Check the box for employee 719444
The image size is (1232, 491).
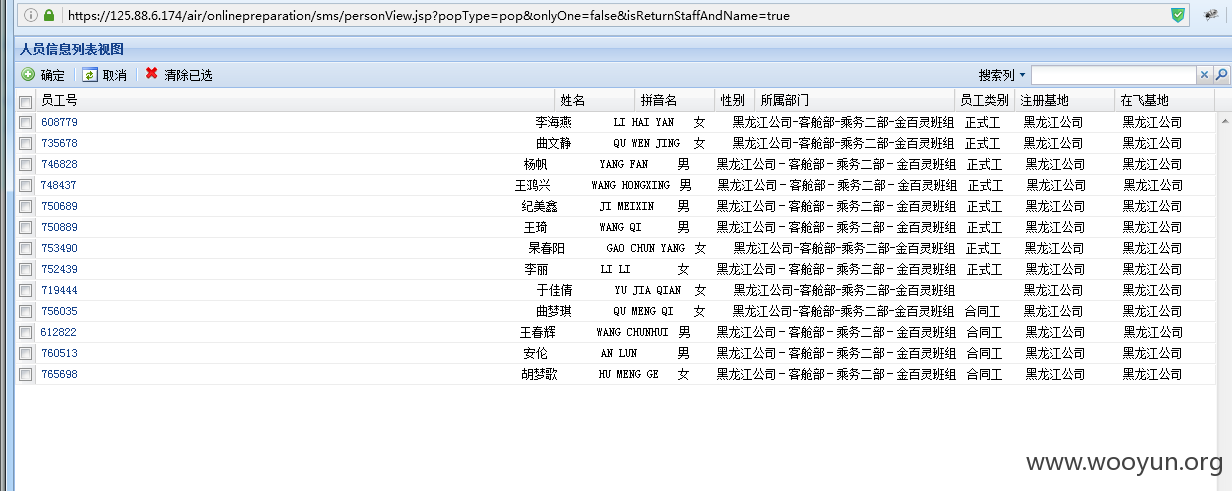(x=25, y=290)
